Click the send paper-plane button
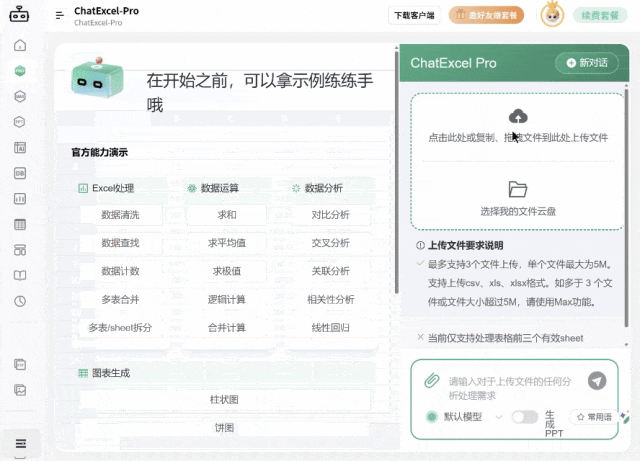The width and height of the screenshot is (640, 461). click(x=597, y=381)
